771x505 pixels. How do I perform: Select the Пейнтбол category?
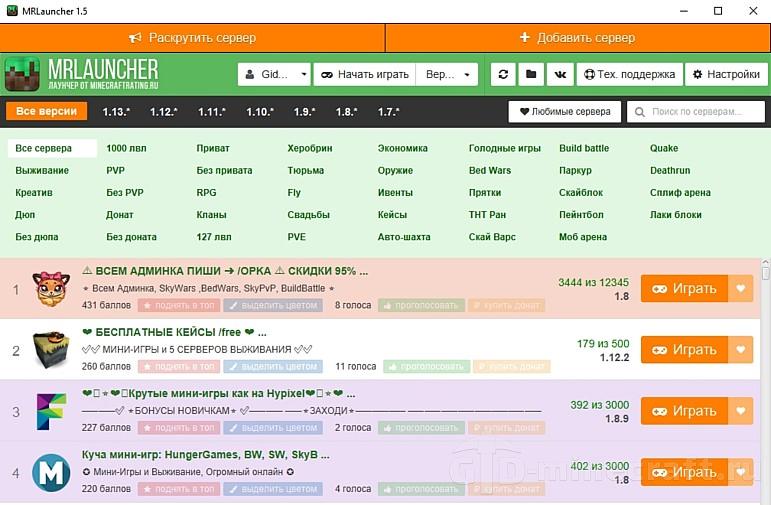[581, 215]
